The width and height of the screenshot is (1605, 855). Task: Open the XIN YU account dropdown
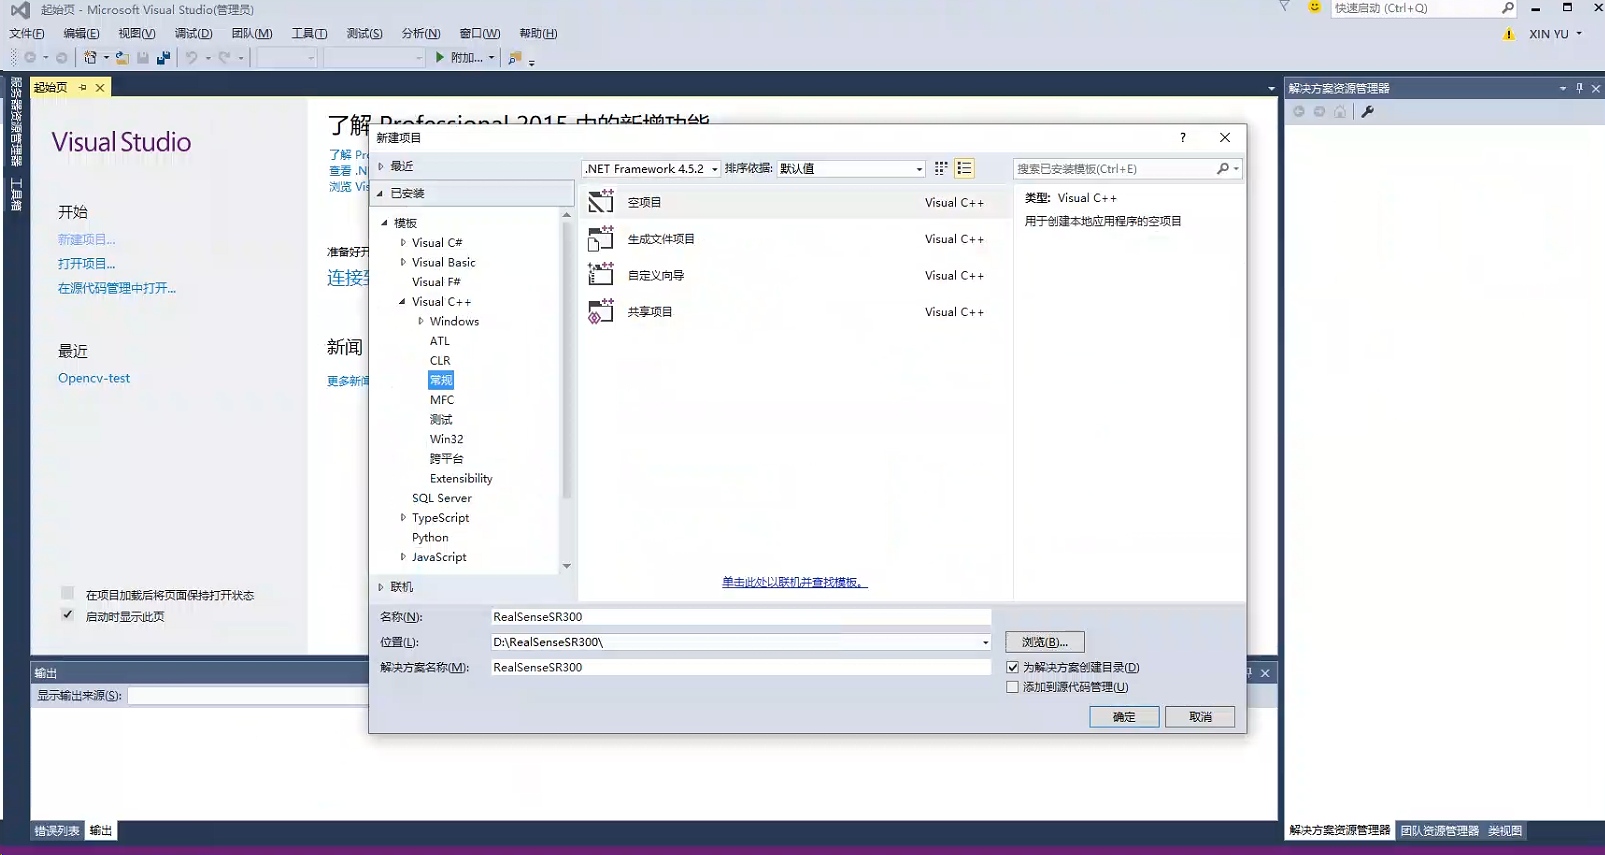(x=1555, y=34)
